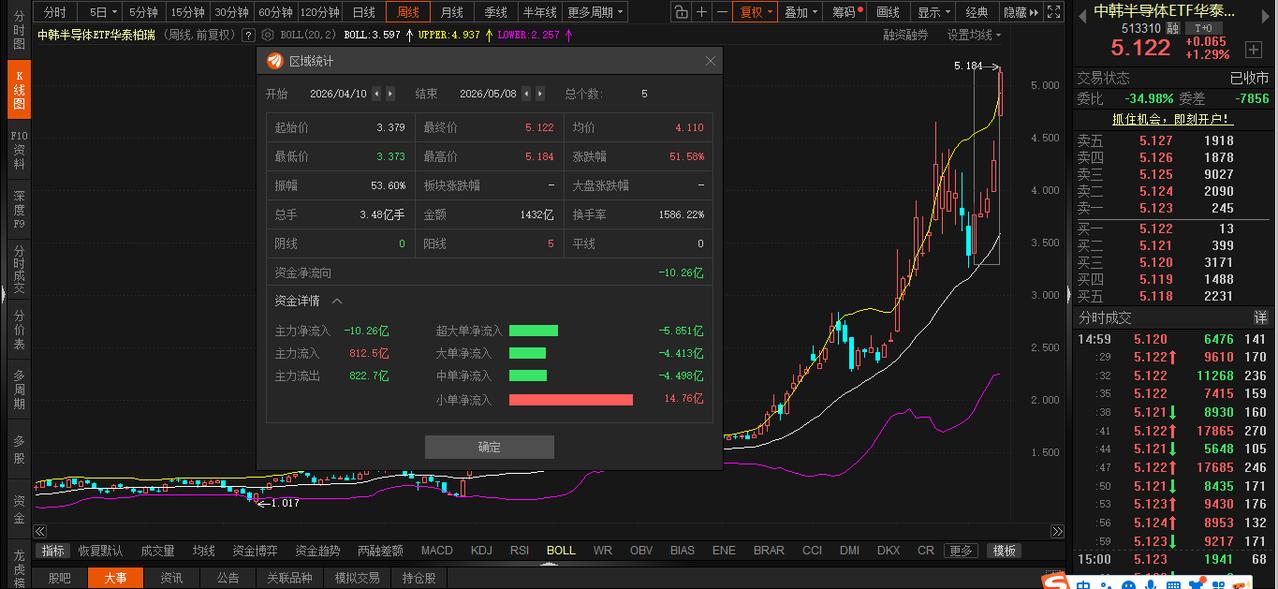Open 显示 display dropdown
This screenshot has width=1278, height=589.
coord(934,12)
